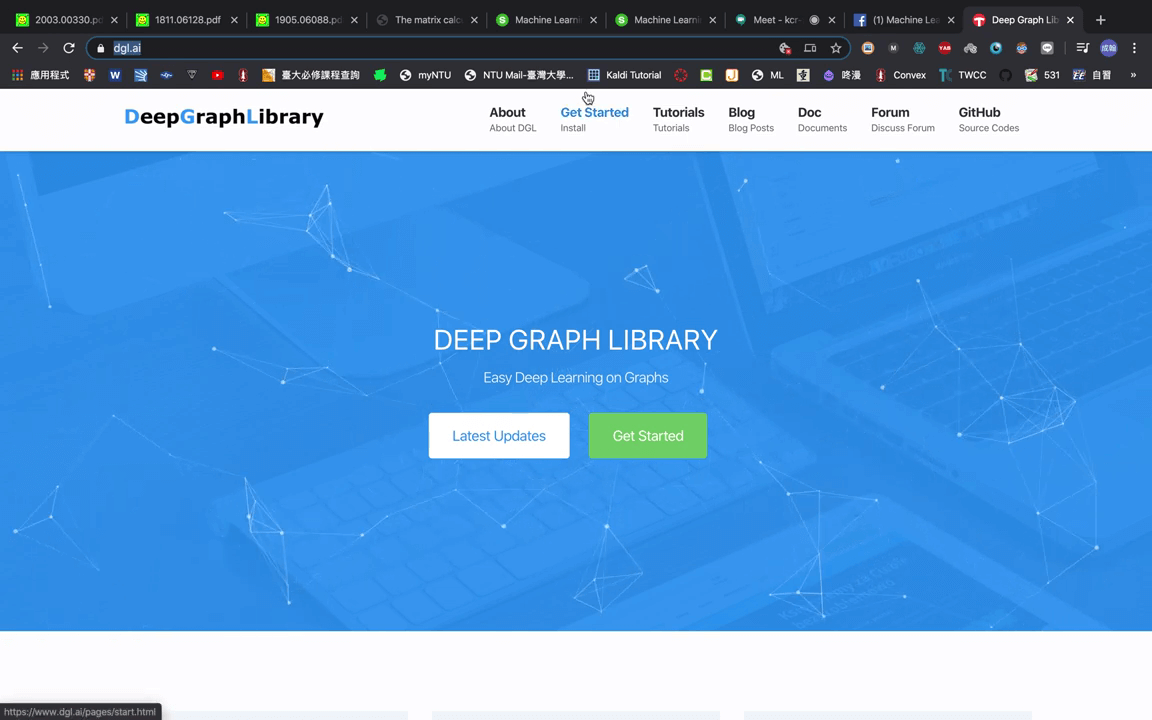The height and width of the screenshot is (720, 1152).
Task: Show more bookmarks with the double chevron
Action: point(1133,75)
